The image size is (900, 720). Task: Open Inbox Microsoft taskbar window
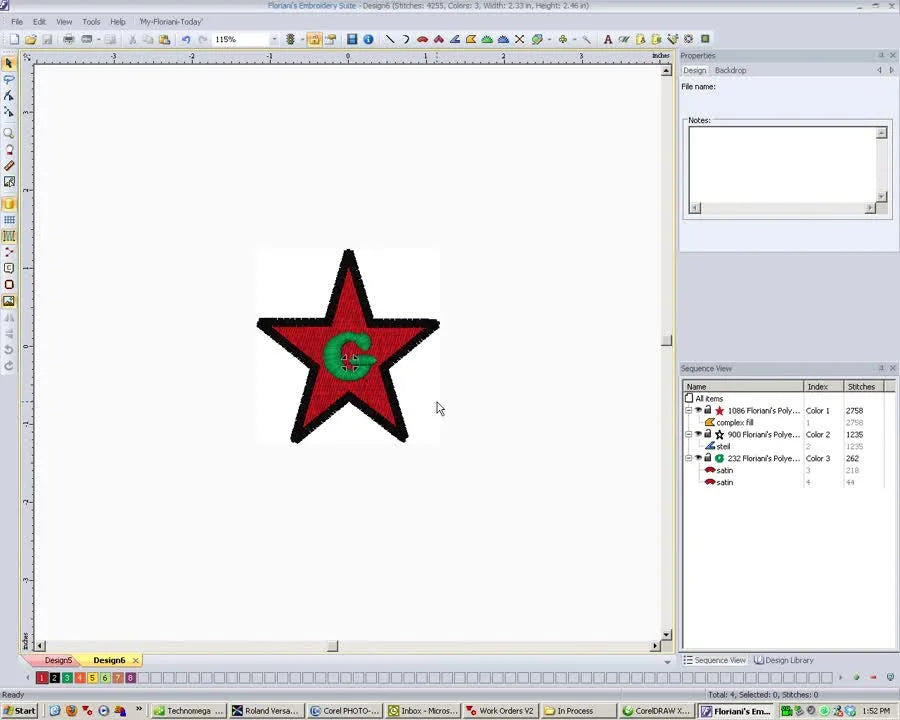pyautogui.click(x=424, y=711)
